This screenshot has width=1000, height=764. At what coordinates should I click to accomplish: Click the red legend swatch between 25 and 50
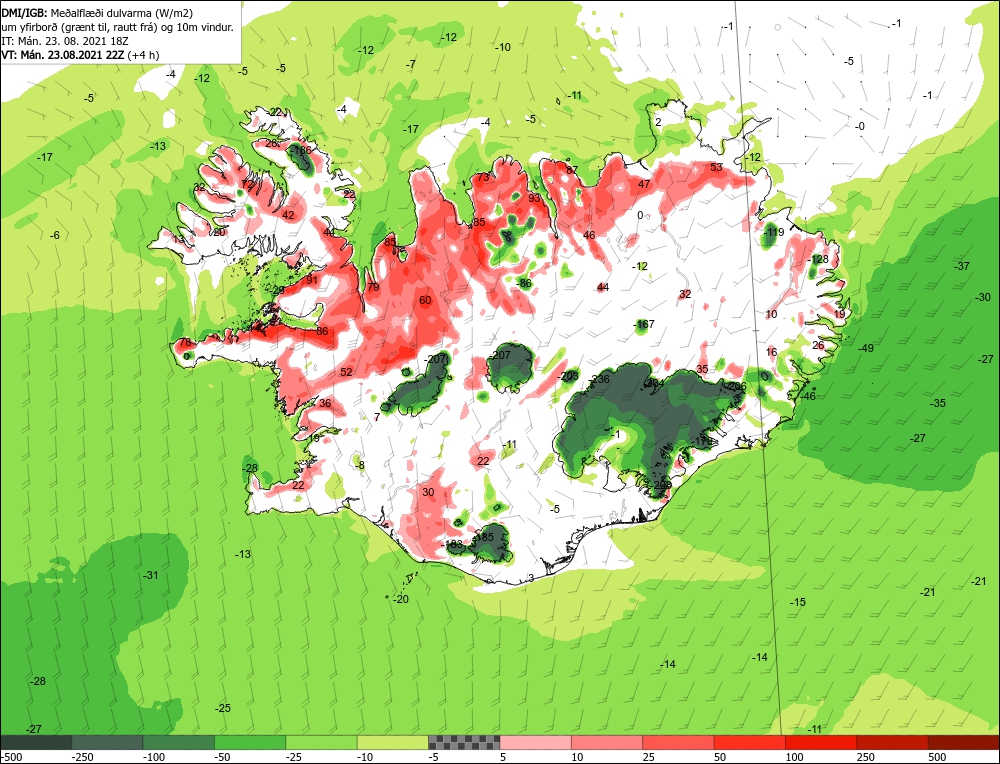coord(679,742)
